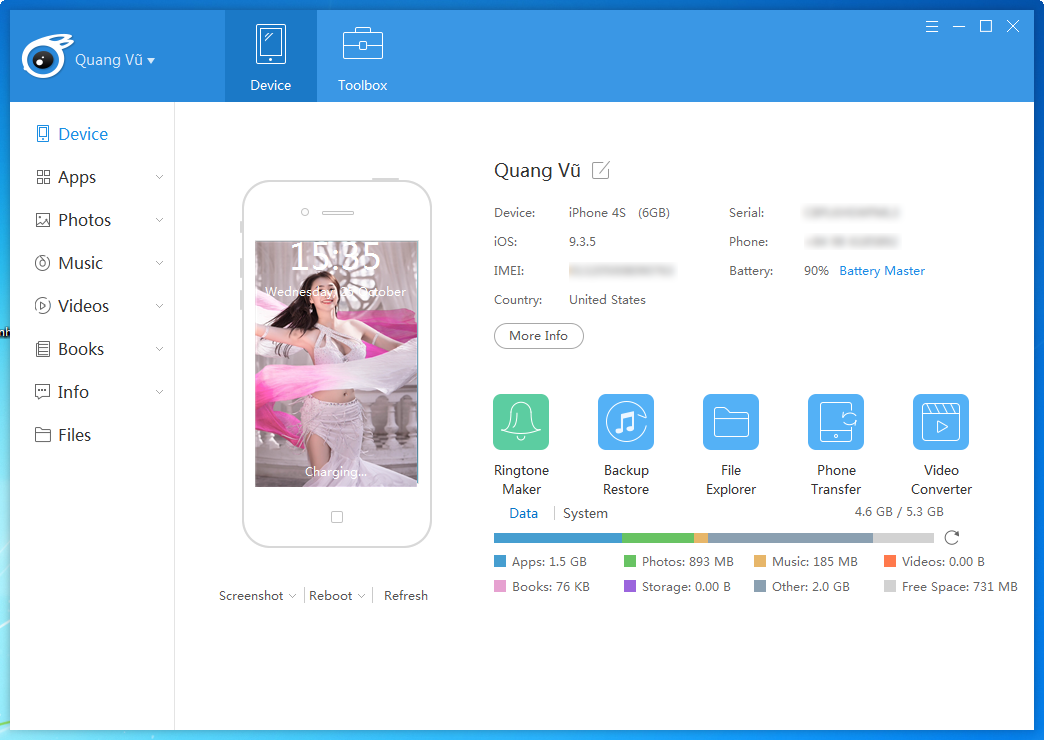Select the Device tab in header

click(x=270, y=57)
